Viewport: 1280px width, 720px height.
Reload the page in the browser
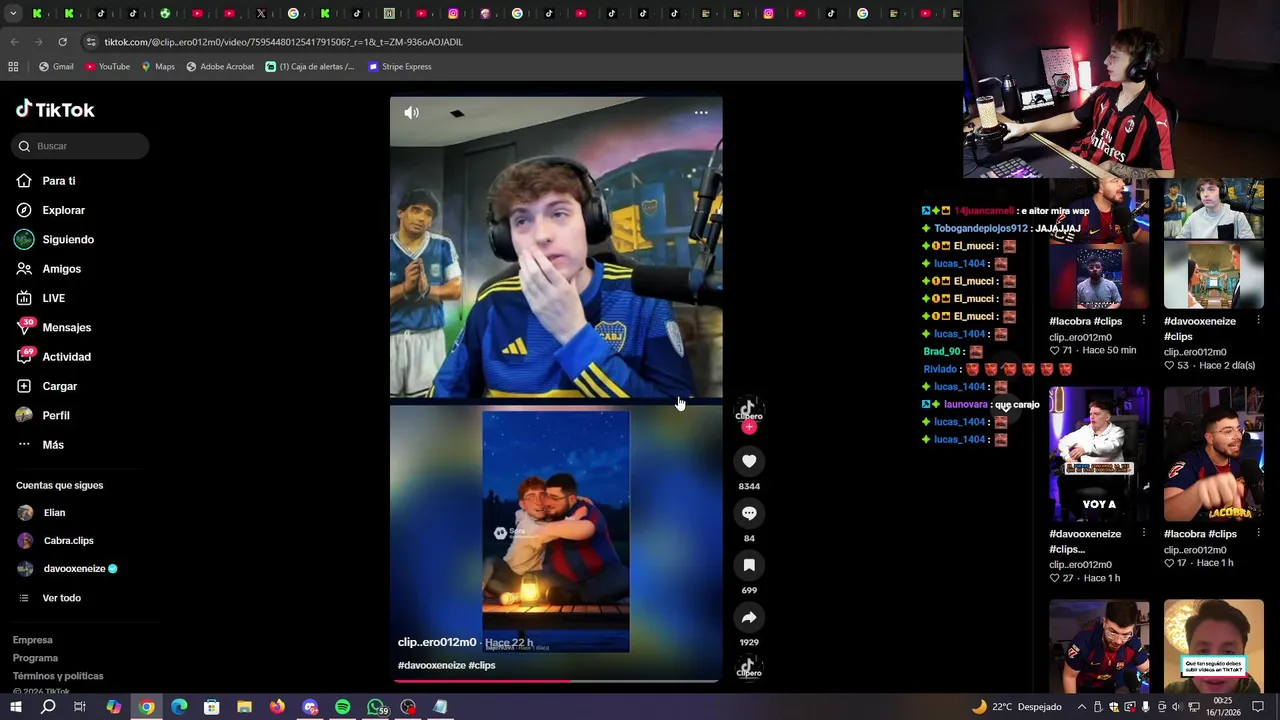[62, 42]
